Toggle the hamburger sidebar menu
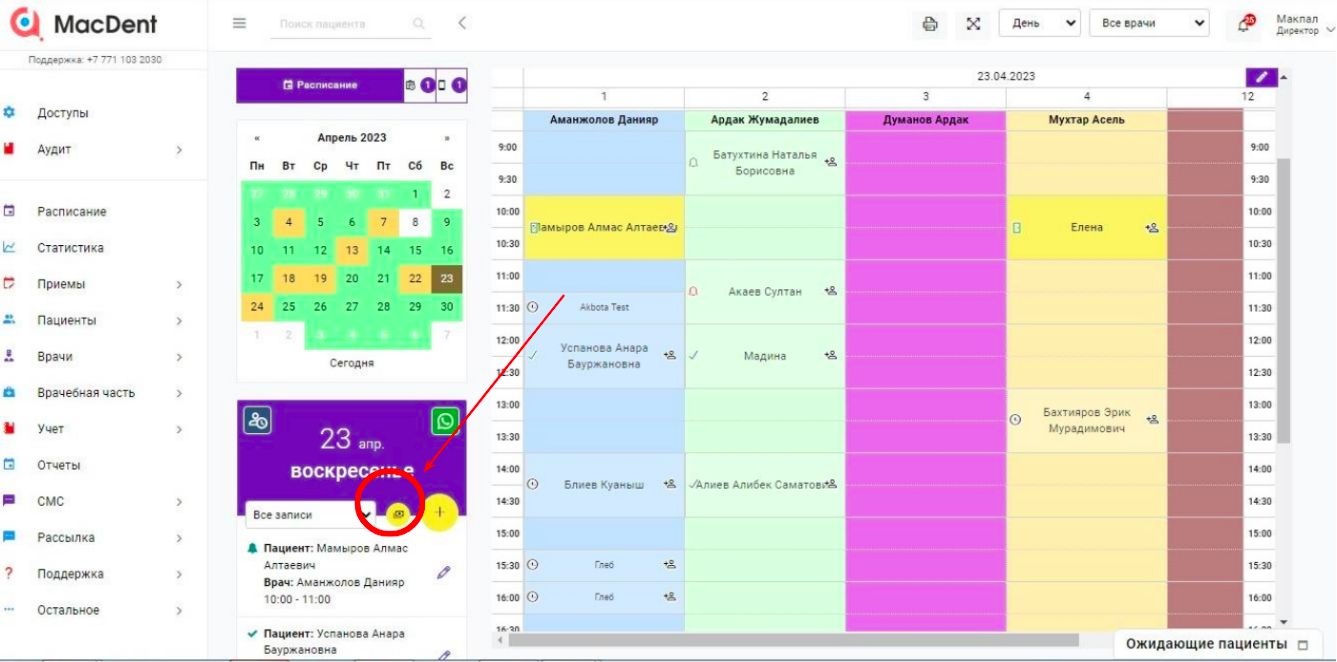 click(x=240, y=23)
